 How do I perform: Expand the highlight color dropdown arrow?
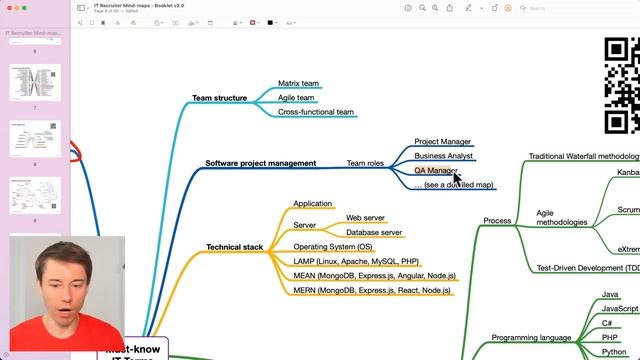481,8
